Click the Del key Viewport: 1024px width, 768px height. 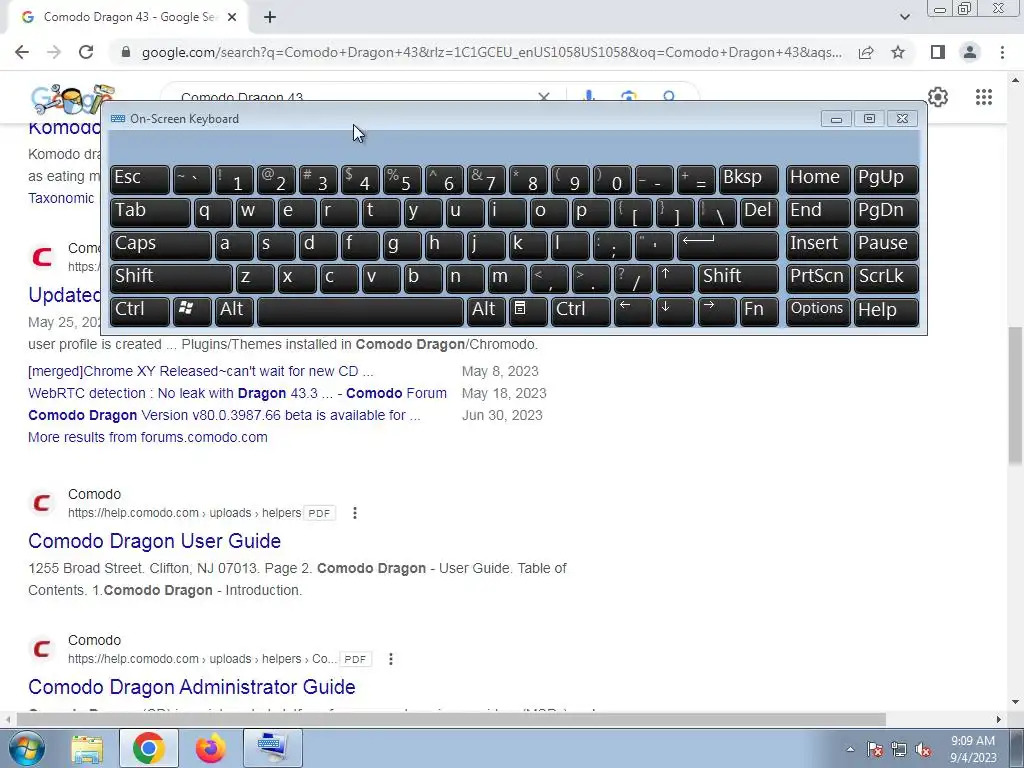tap(759, 213)
